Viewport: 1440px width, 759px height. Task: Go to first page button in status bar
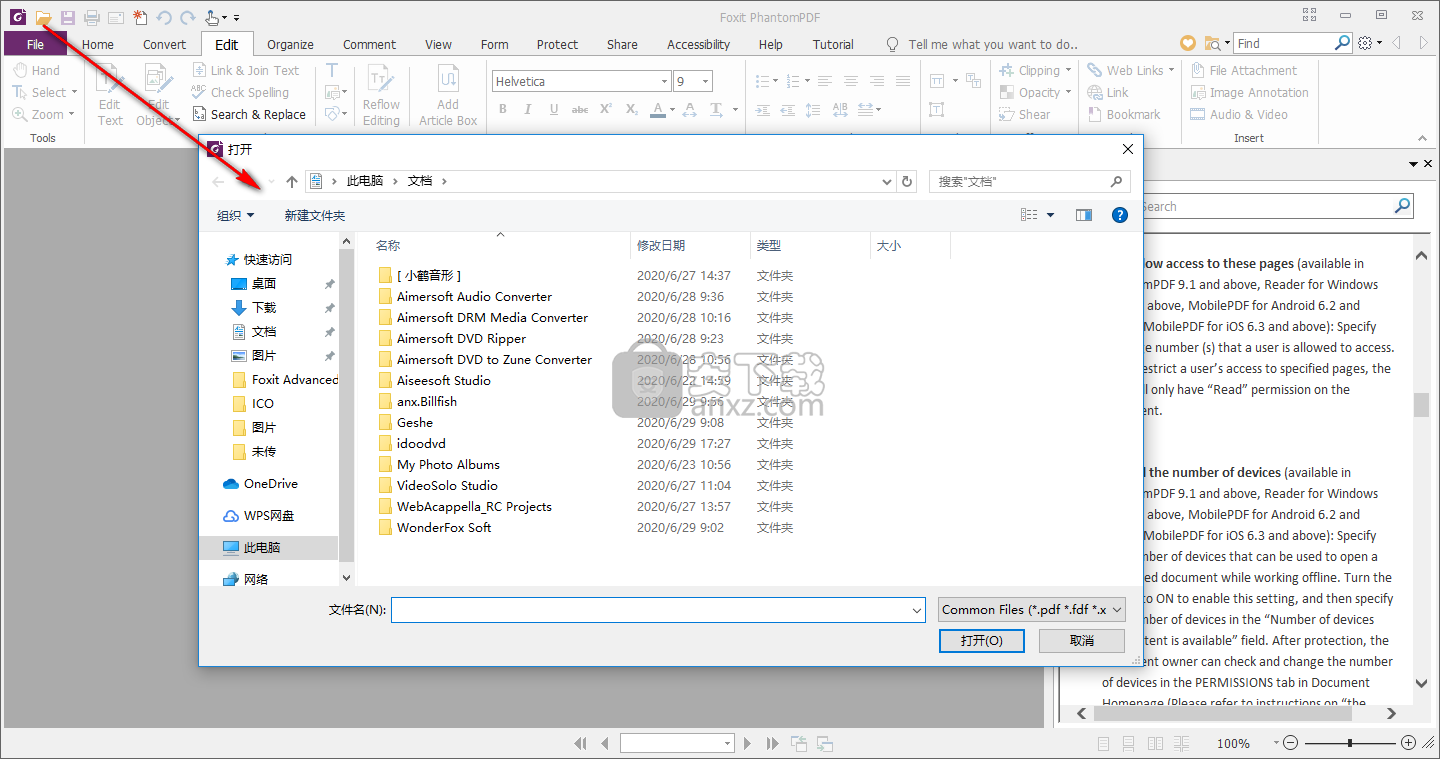pyautogui.click(x=580, y=743)
